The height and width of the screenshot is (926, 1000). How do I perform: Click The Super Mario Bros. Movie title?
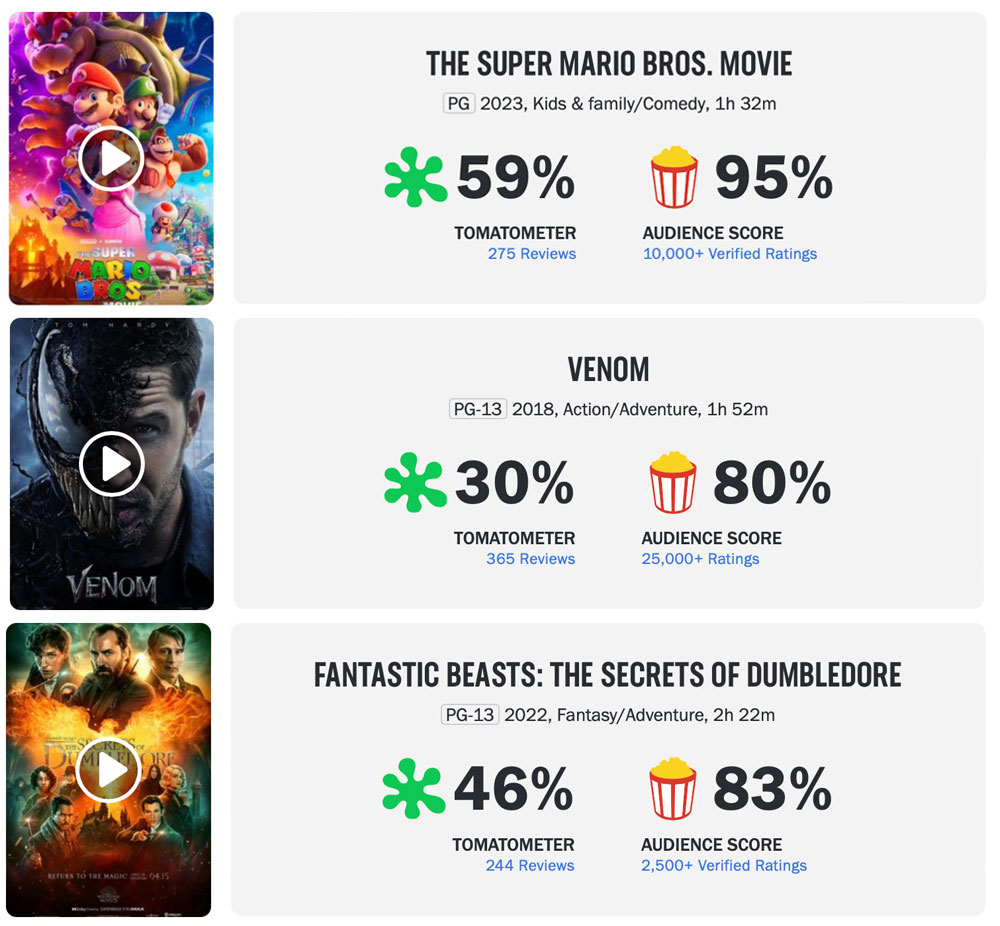point(609,64)
